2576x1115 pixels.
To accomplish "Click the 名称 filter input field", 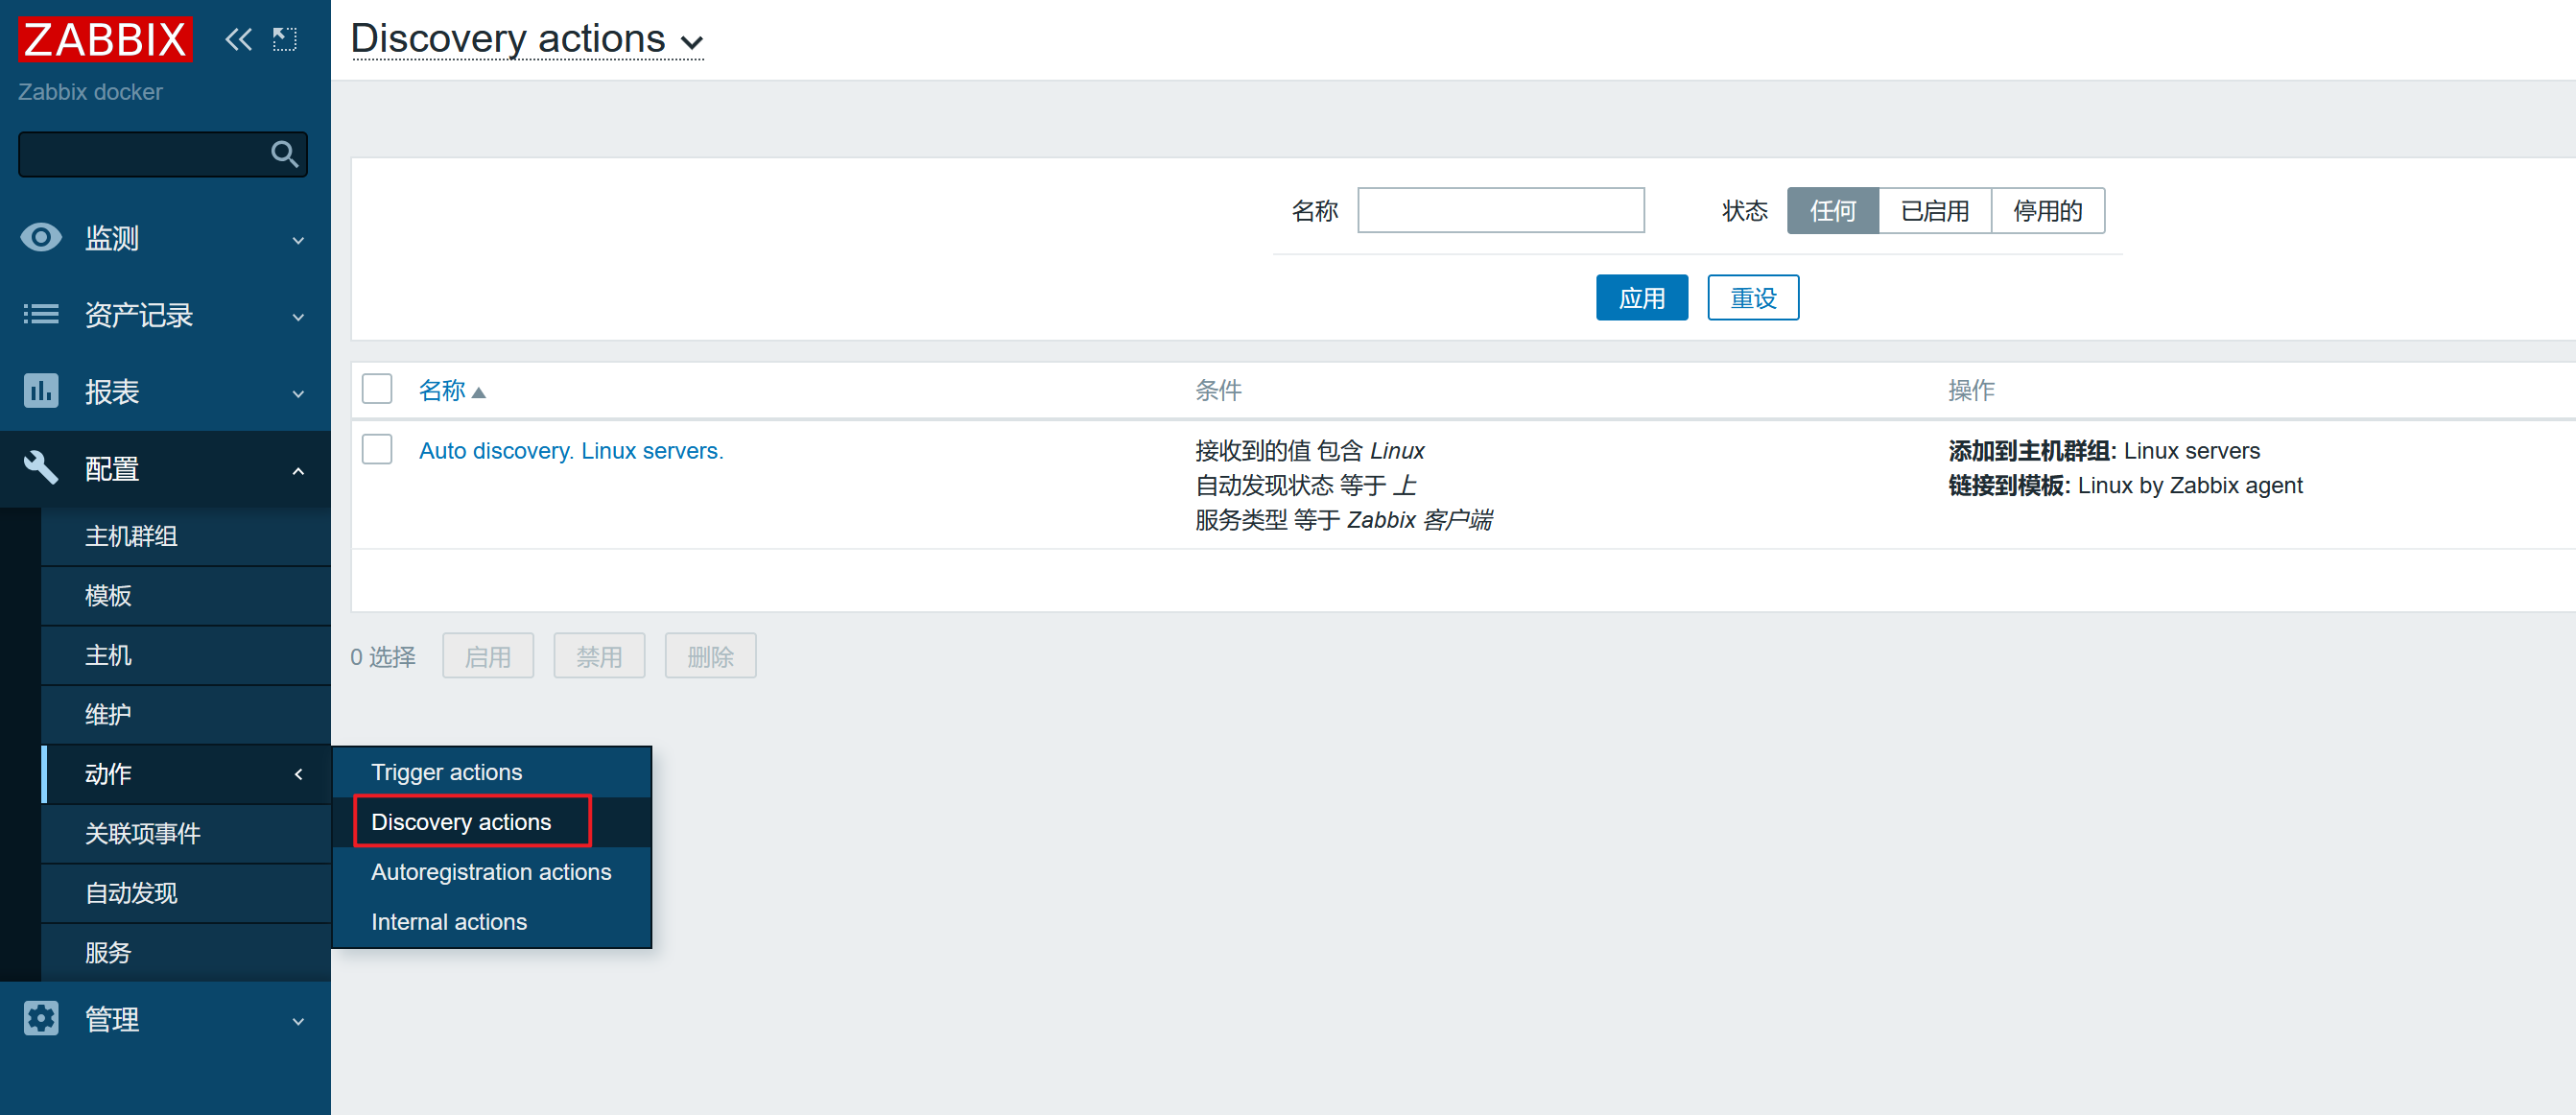I will click(1500, 211).
